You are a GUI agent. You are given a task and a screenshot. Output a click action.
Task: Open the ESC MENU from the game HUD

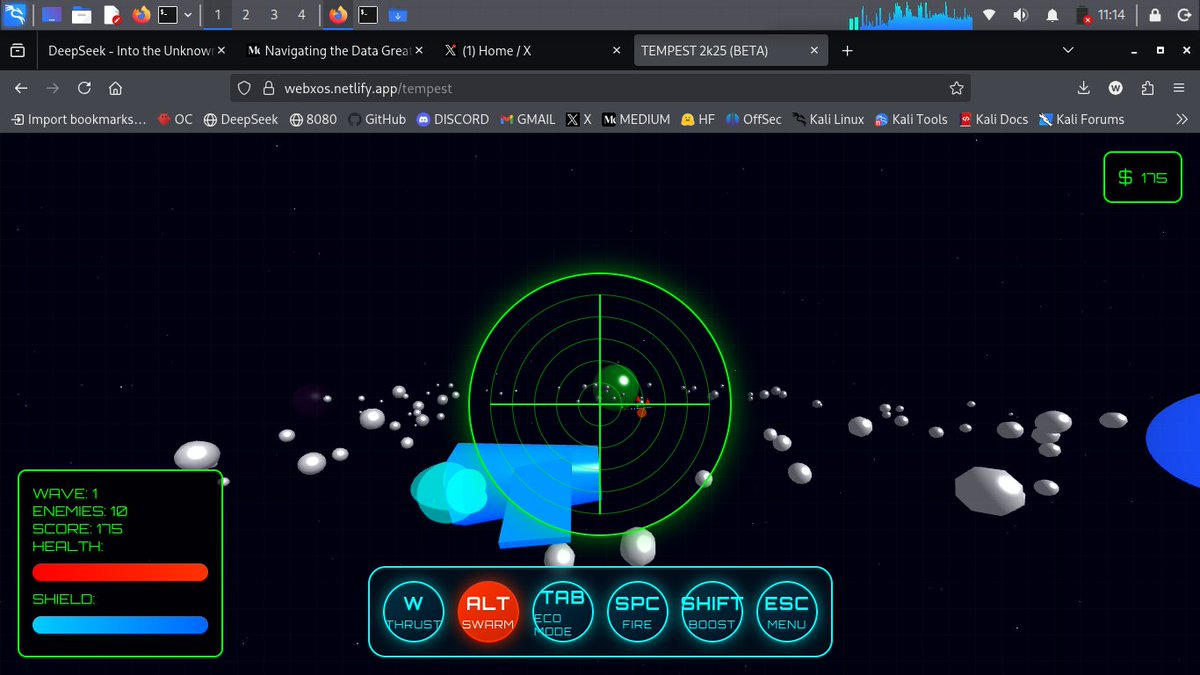[787, 611]
